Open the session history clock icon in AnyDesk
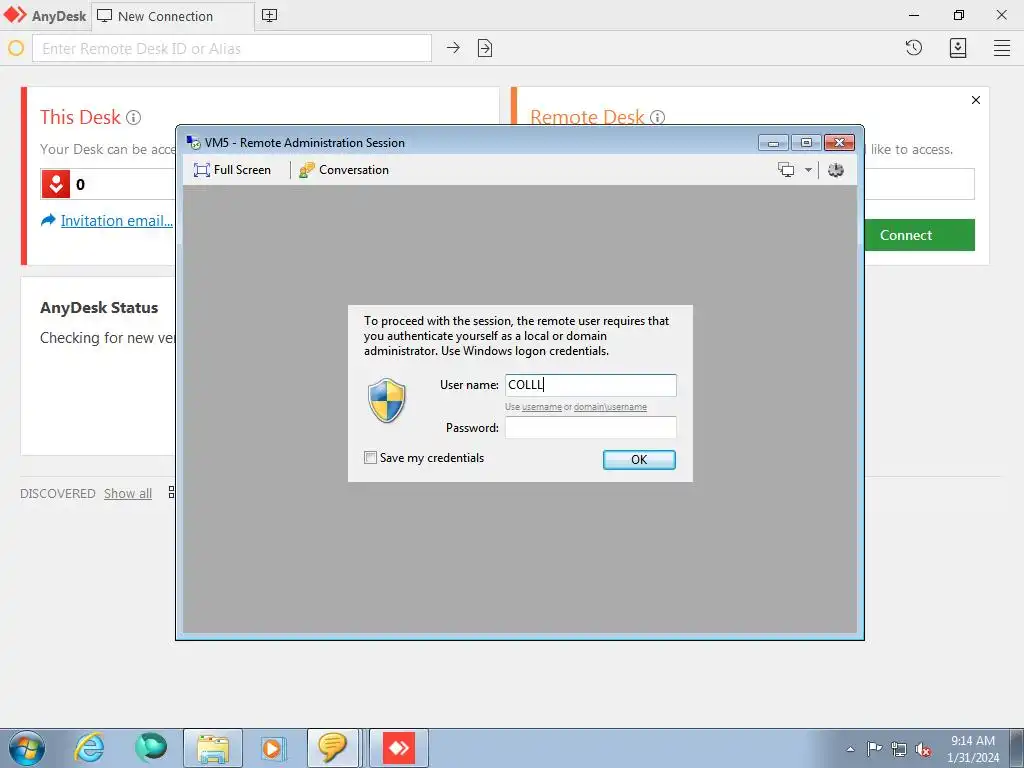The width and height of the screenshot is (1024, 768). (x=914, y=48)
